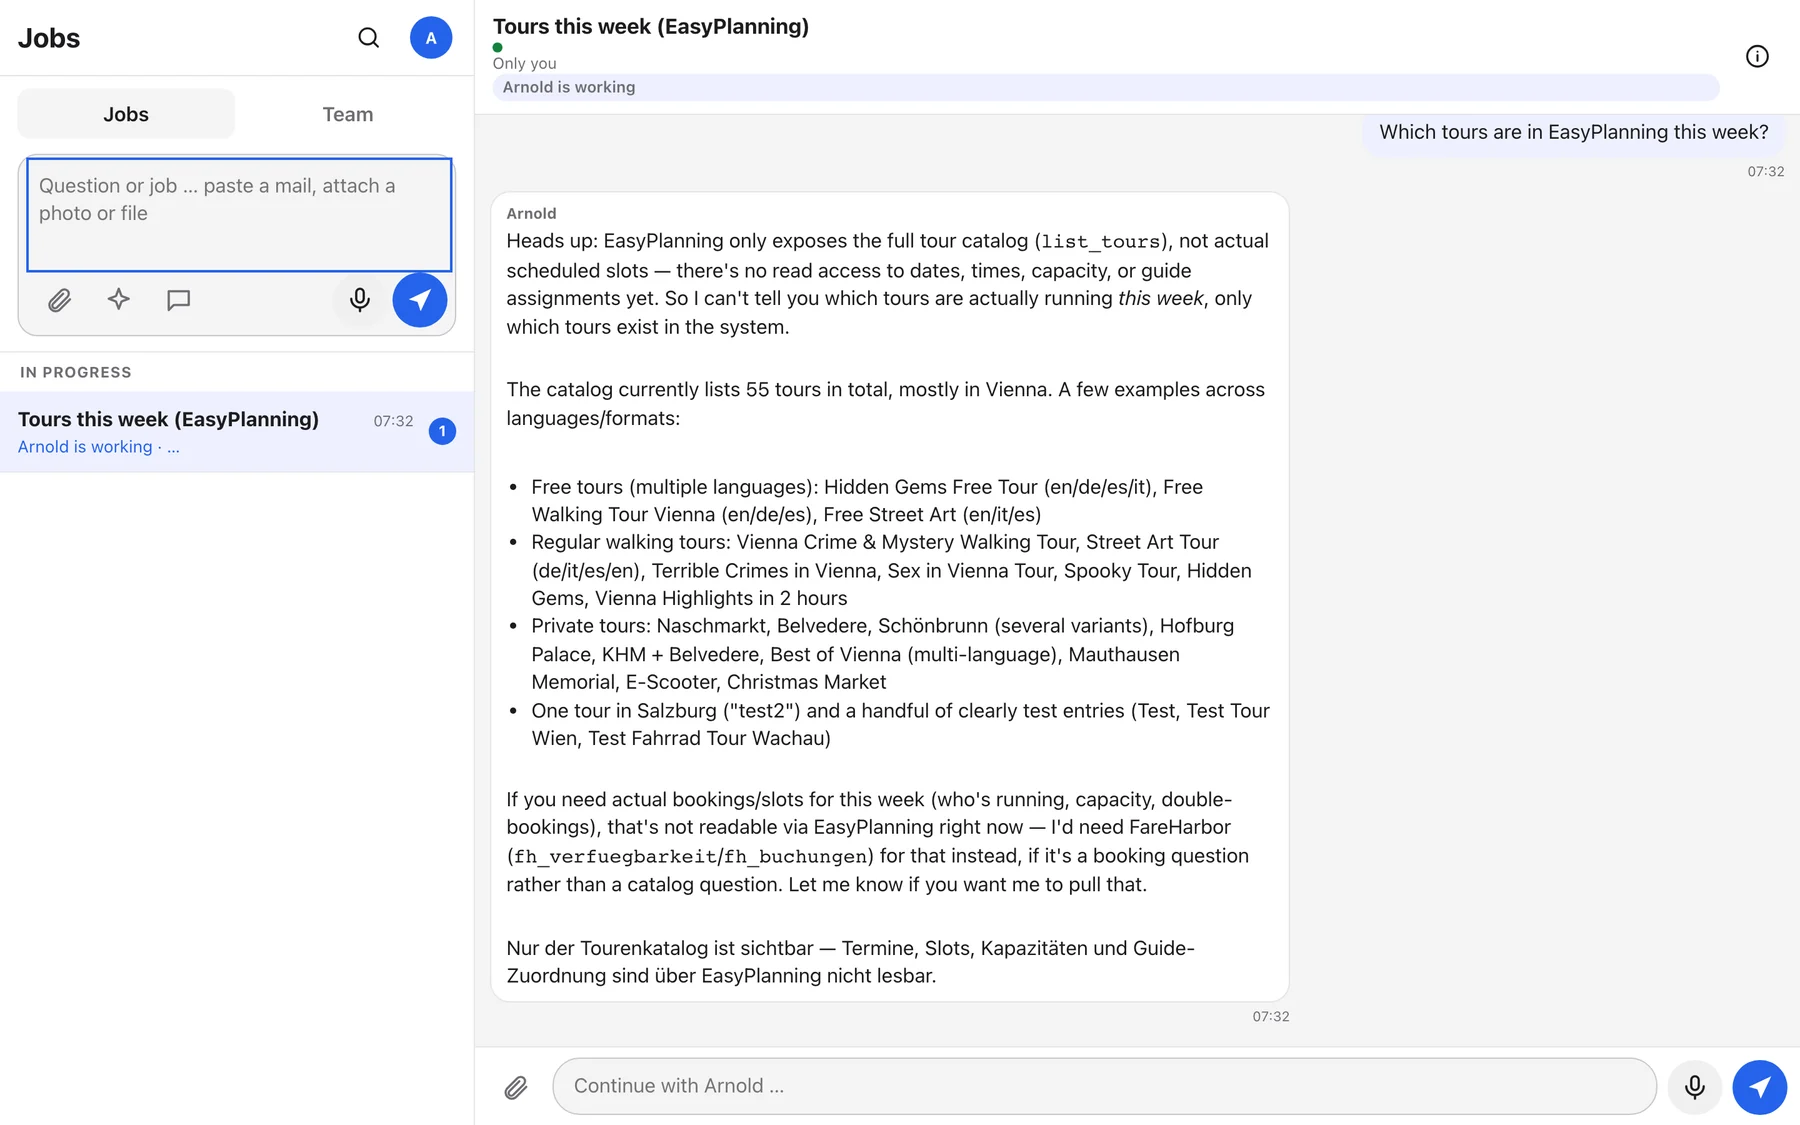The height and width of the screenshot is (1125, 1800).
Task: Send the new job with the arrow button
Action: click(420, 300)
